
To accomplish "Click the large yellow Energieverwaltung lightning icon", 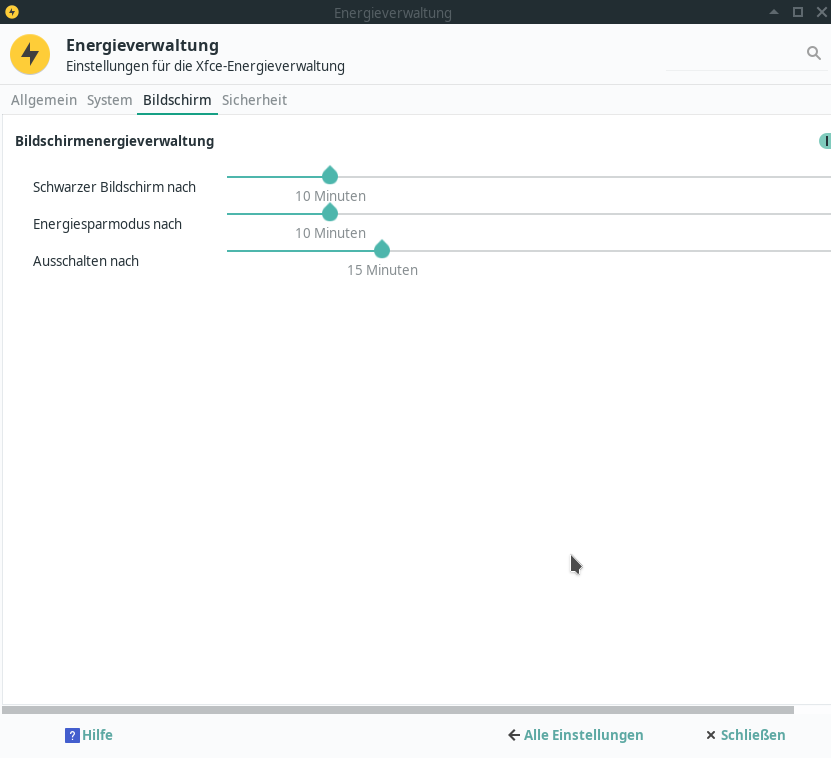I will pyautogui.click(x=30, y=54).
